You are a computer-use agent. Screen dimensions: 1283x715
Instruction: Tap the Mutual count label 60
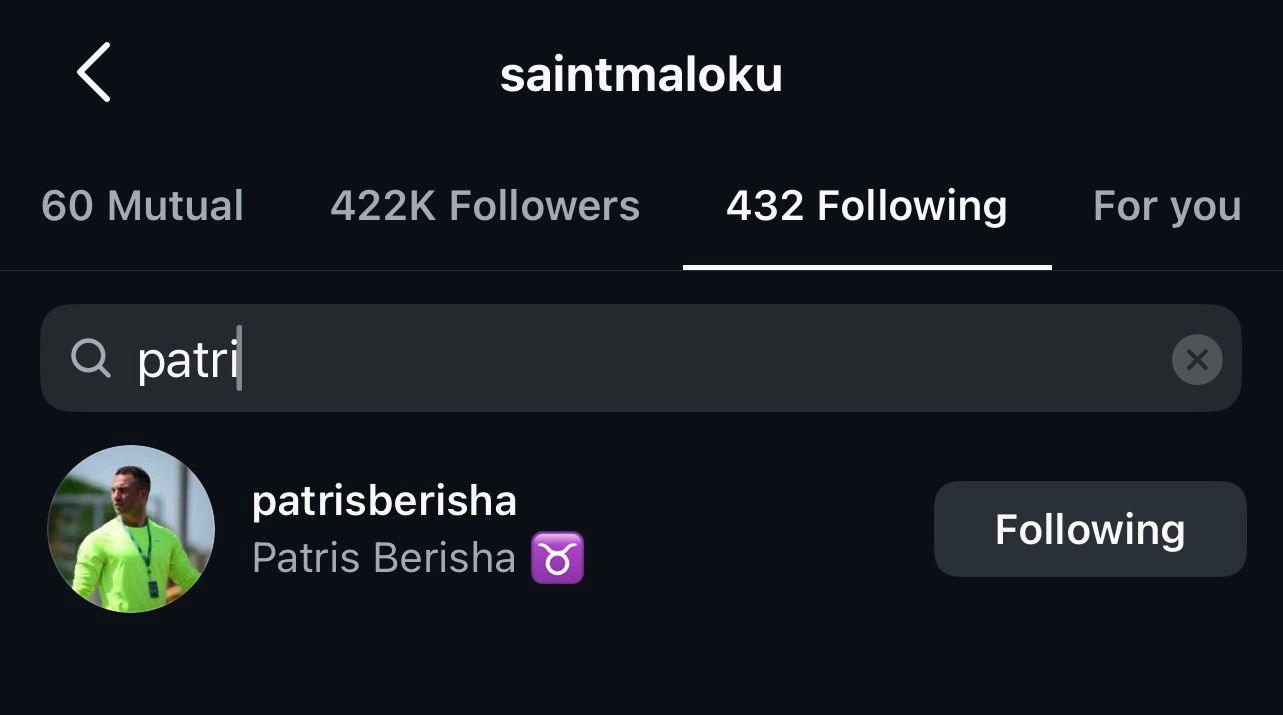tap(68, 206)
